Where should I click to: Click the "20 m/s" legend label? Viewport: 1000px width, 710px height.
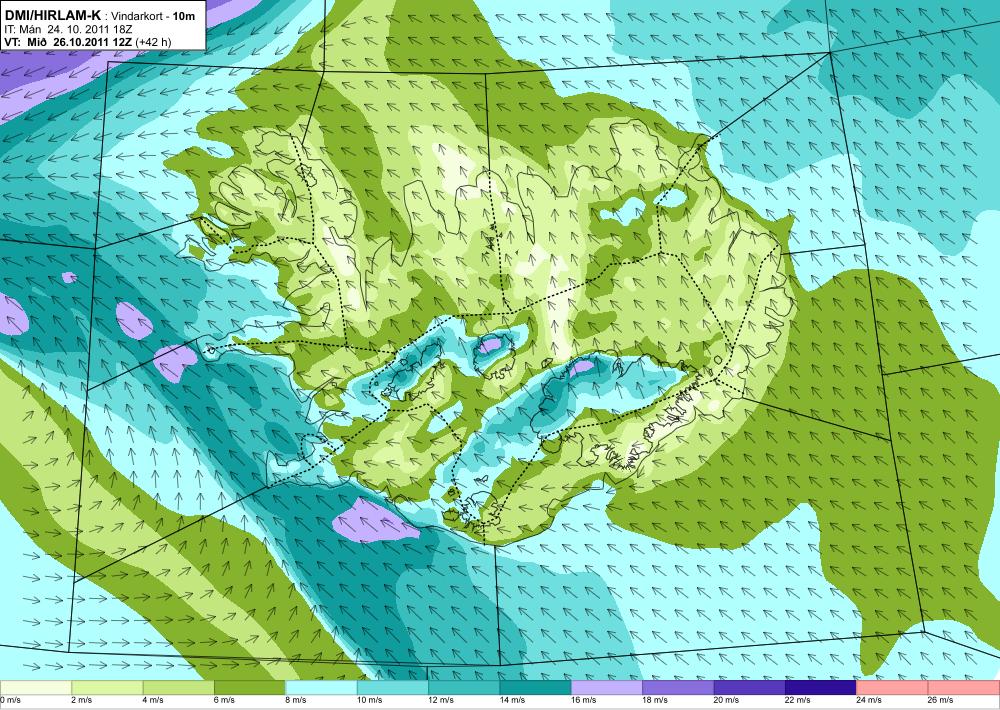point(726,700)
